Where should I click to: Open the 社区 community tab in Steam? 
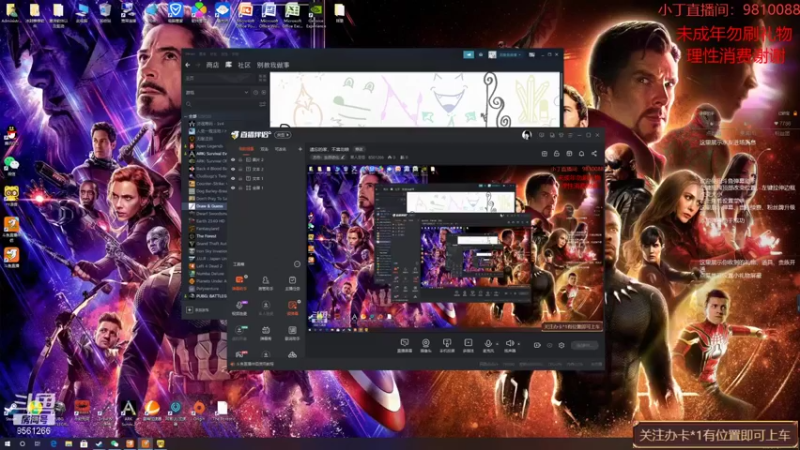point(244,65)
